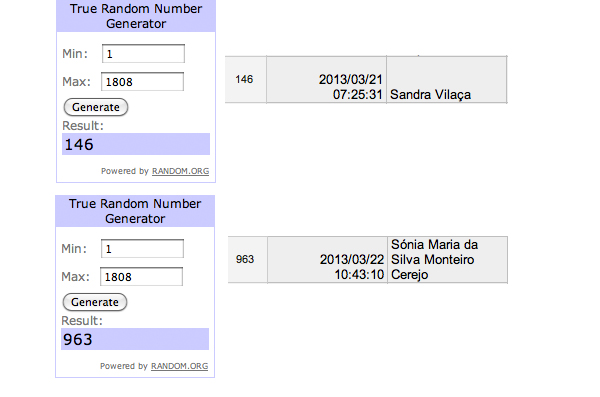Click the 2013/03/21 07:25:31 timestamp cell
The image size is (600, 397).
point(326,79)
